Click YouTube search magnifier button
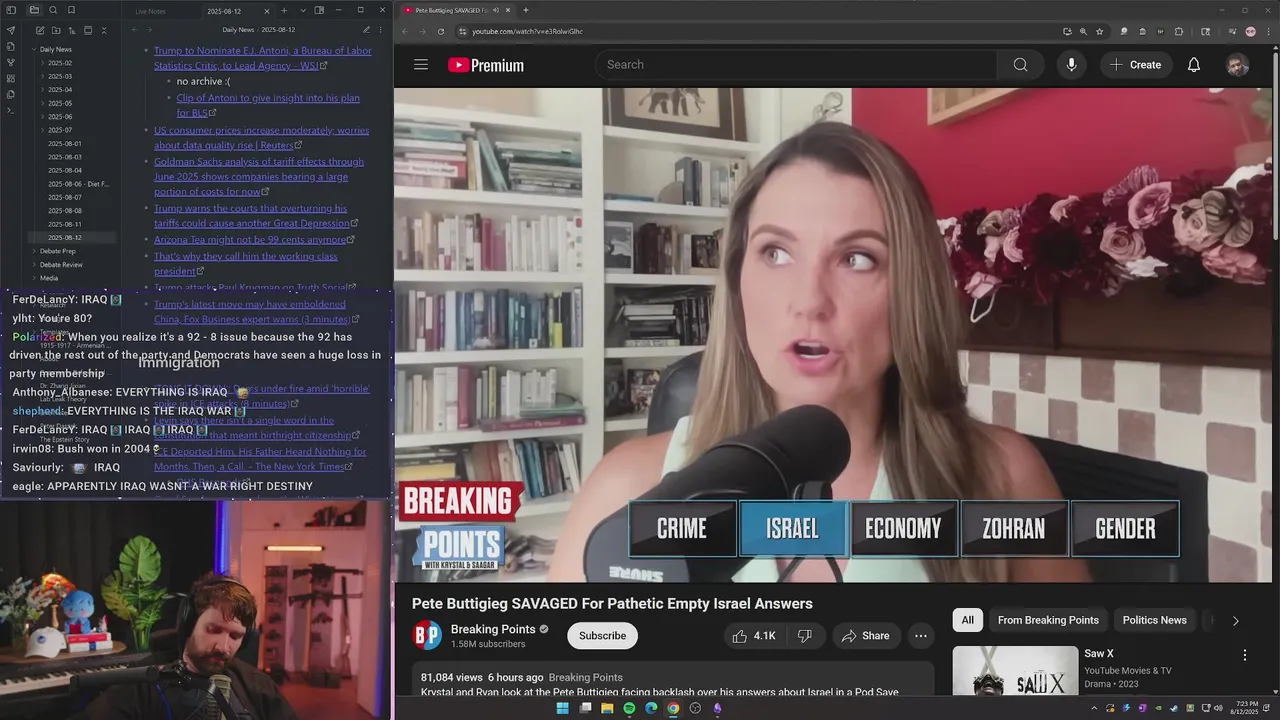1280x720 pixels. 1020,65
